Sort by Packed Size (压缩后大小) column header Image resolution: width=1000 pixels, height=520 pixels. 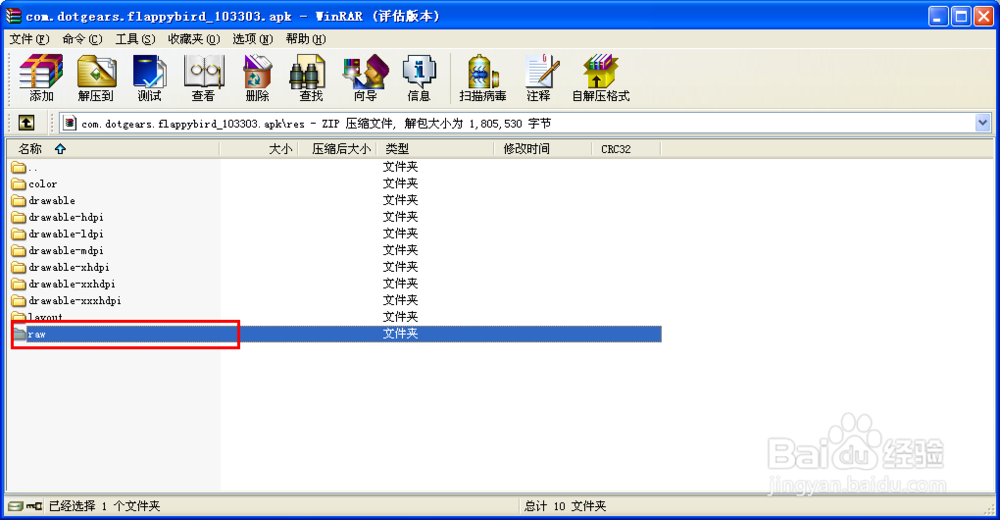pos(337,149)
